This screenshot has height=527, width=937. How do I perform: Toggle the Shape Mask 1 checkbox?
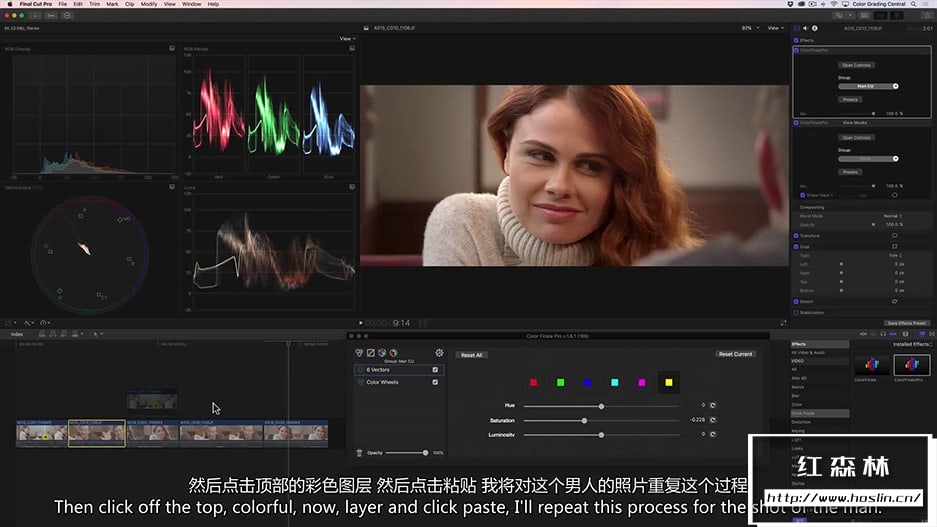tap(803, 195)
